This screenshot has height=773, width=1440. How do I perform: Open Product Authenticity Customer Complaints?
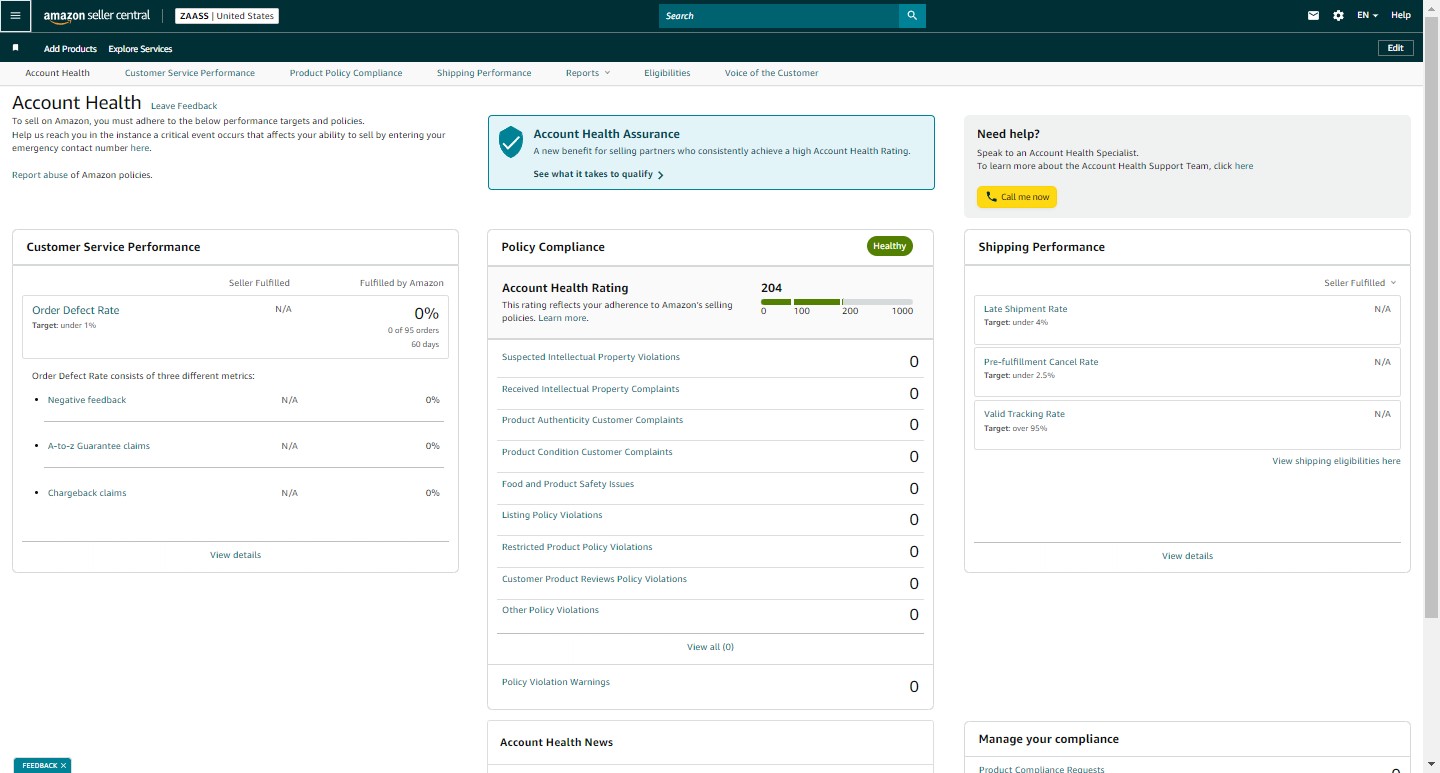pyautogui.click(x=592, y=420)
